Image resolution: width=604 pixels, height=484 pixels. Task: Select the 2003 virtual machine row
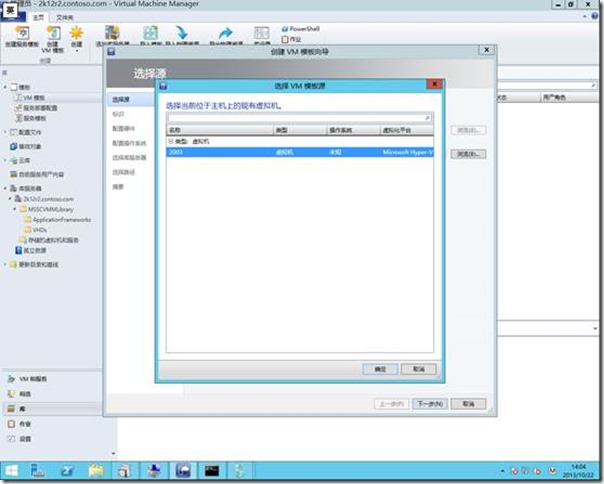click(x=300, y=152)
